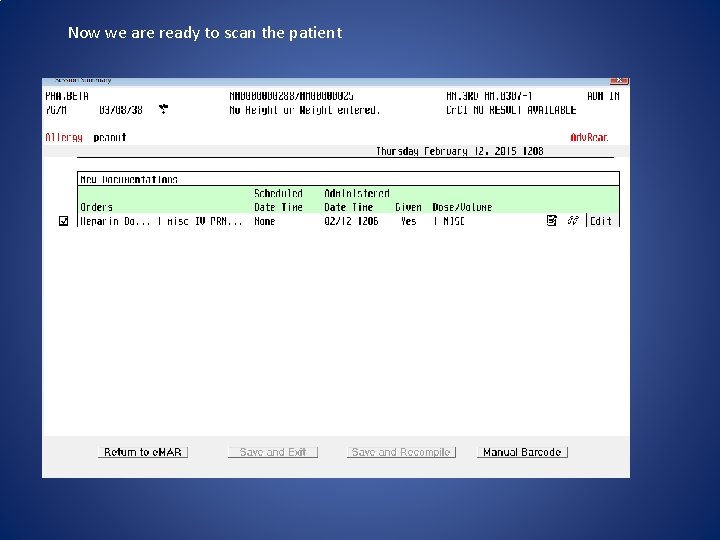Open Manual Barcode entry
The image size is (720, 540).
(x=523, y=452)
